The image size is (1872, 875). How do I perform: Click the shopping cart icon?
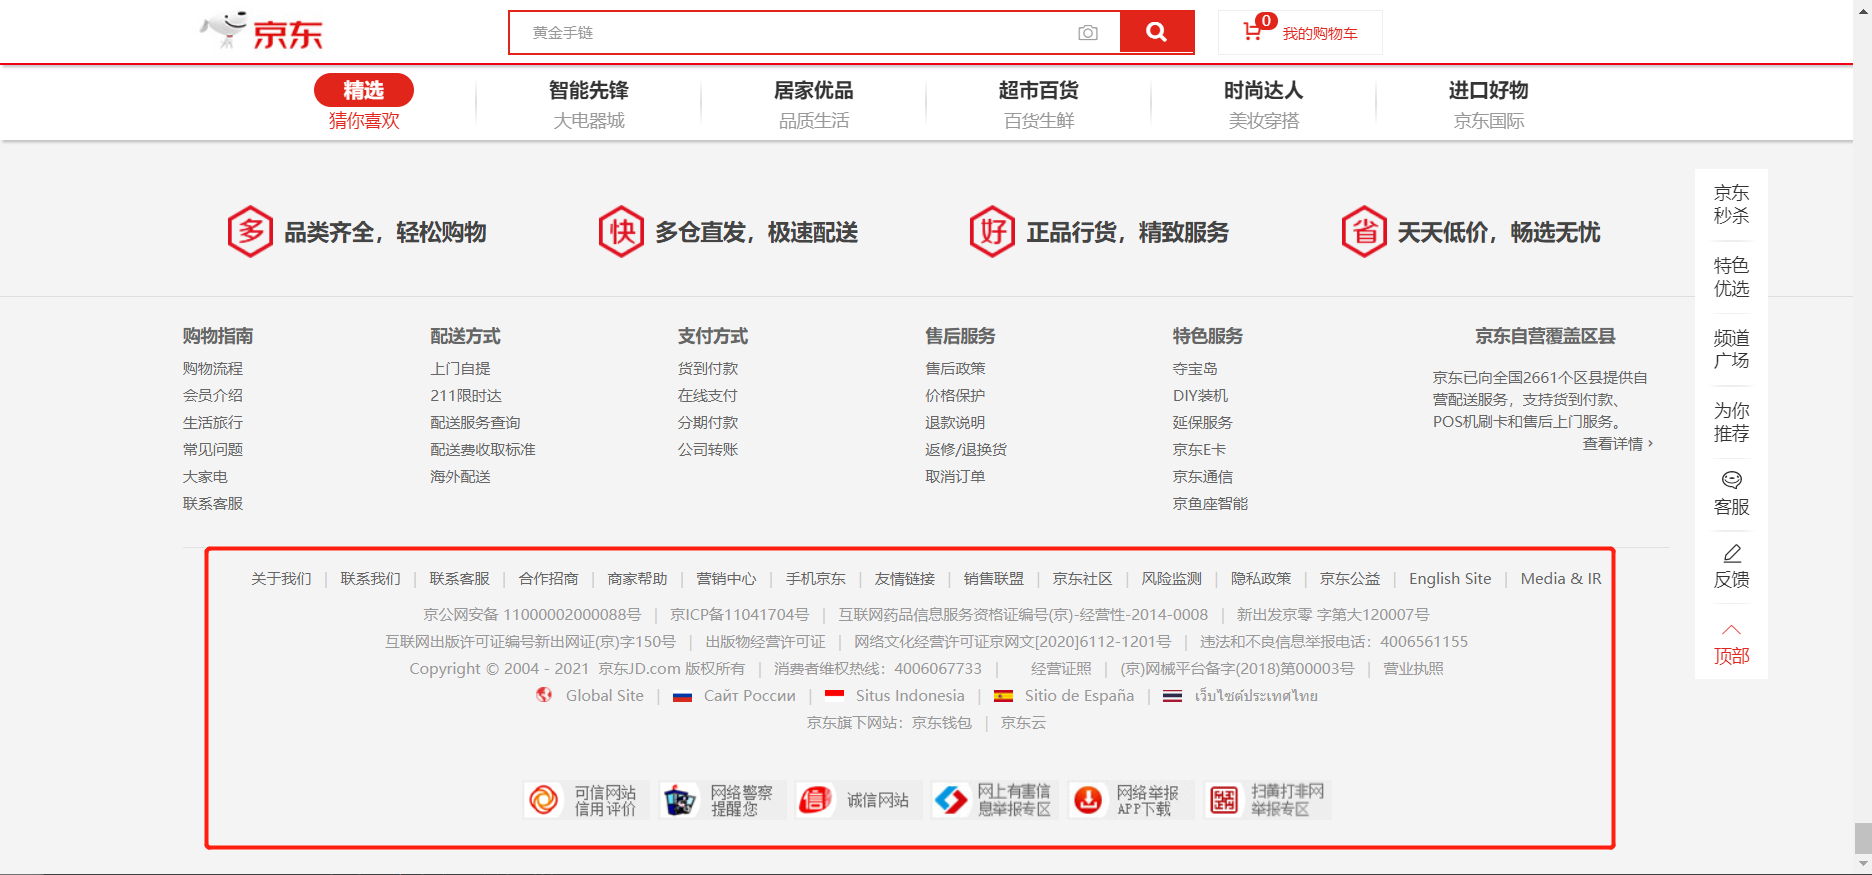coord(1252,31)
